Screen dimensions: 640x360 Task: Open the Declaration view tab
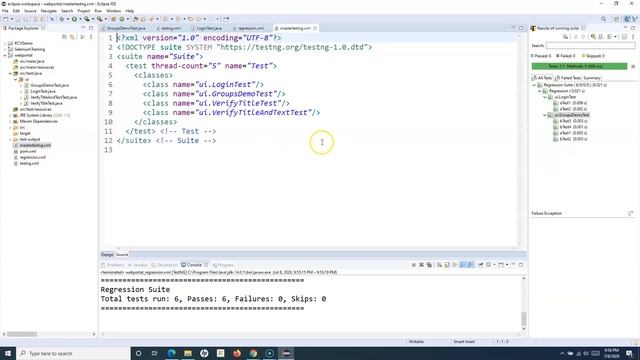[164, 265]
